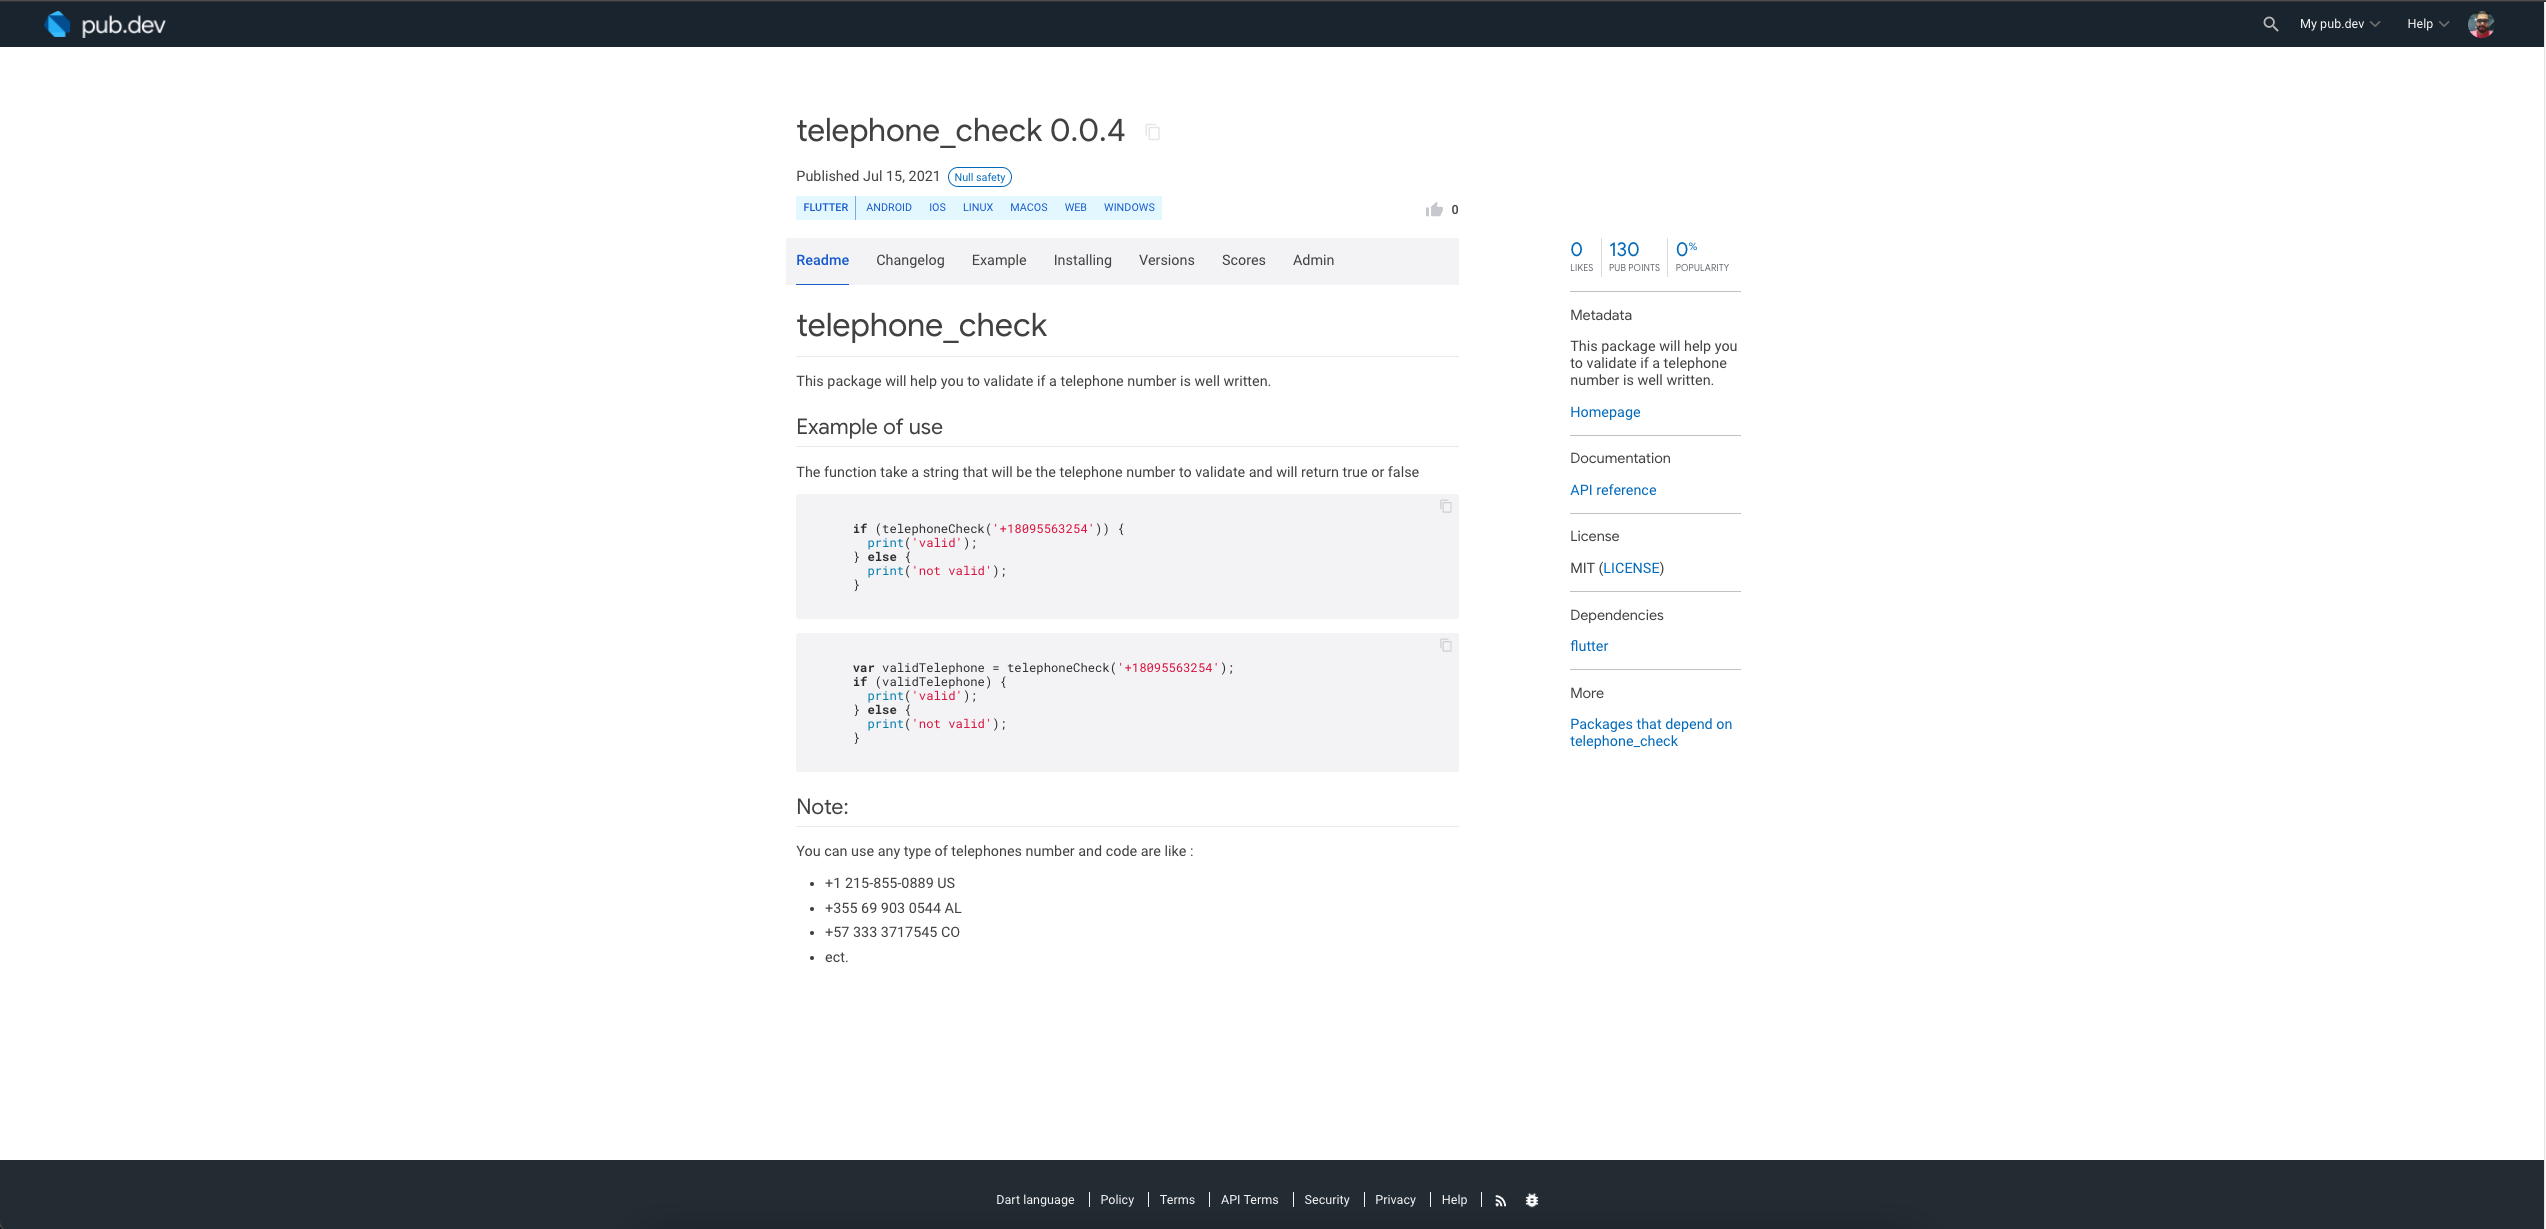Copy first code block with copy icon
This screenshot has width=2546, height=1229.
click(1445, 507)
